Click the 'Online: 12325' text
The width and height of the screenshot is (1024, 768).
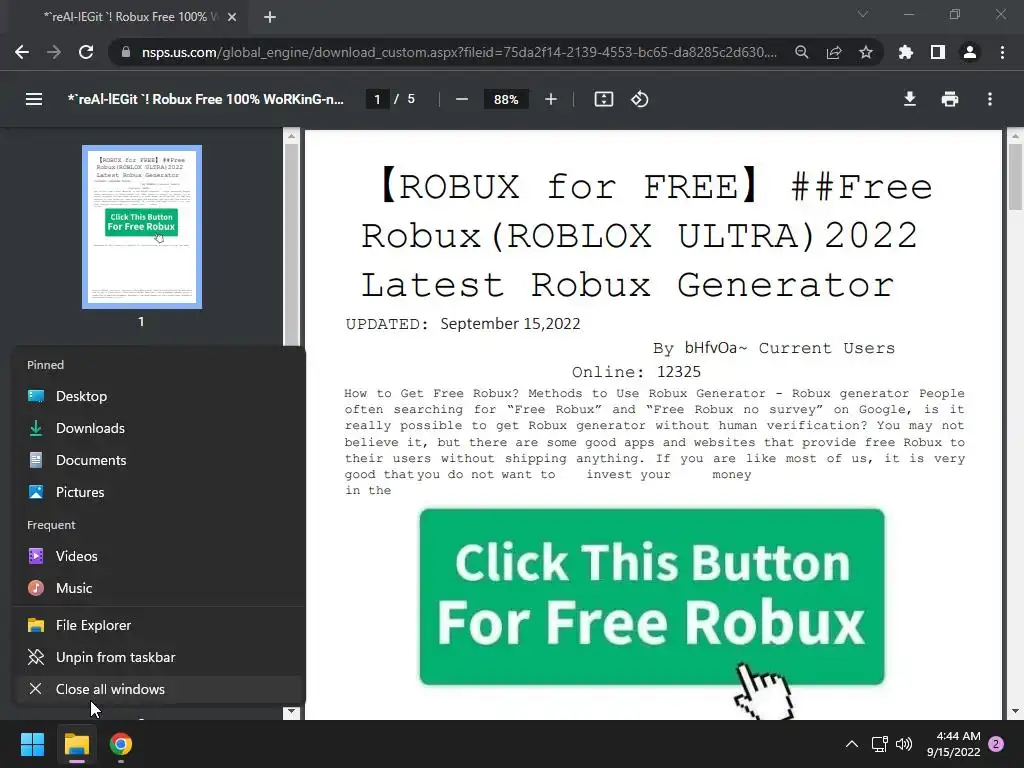(x=636, y=372)
